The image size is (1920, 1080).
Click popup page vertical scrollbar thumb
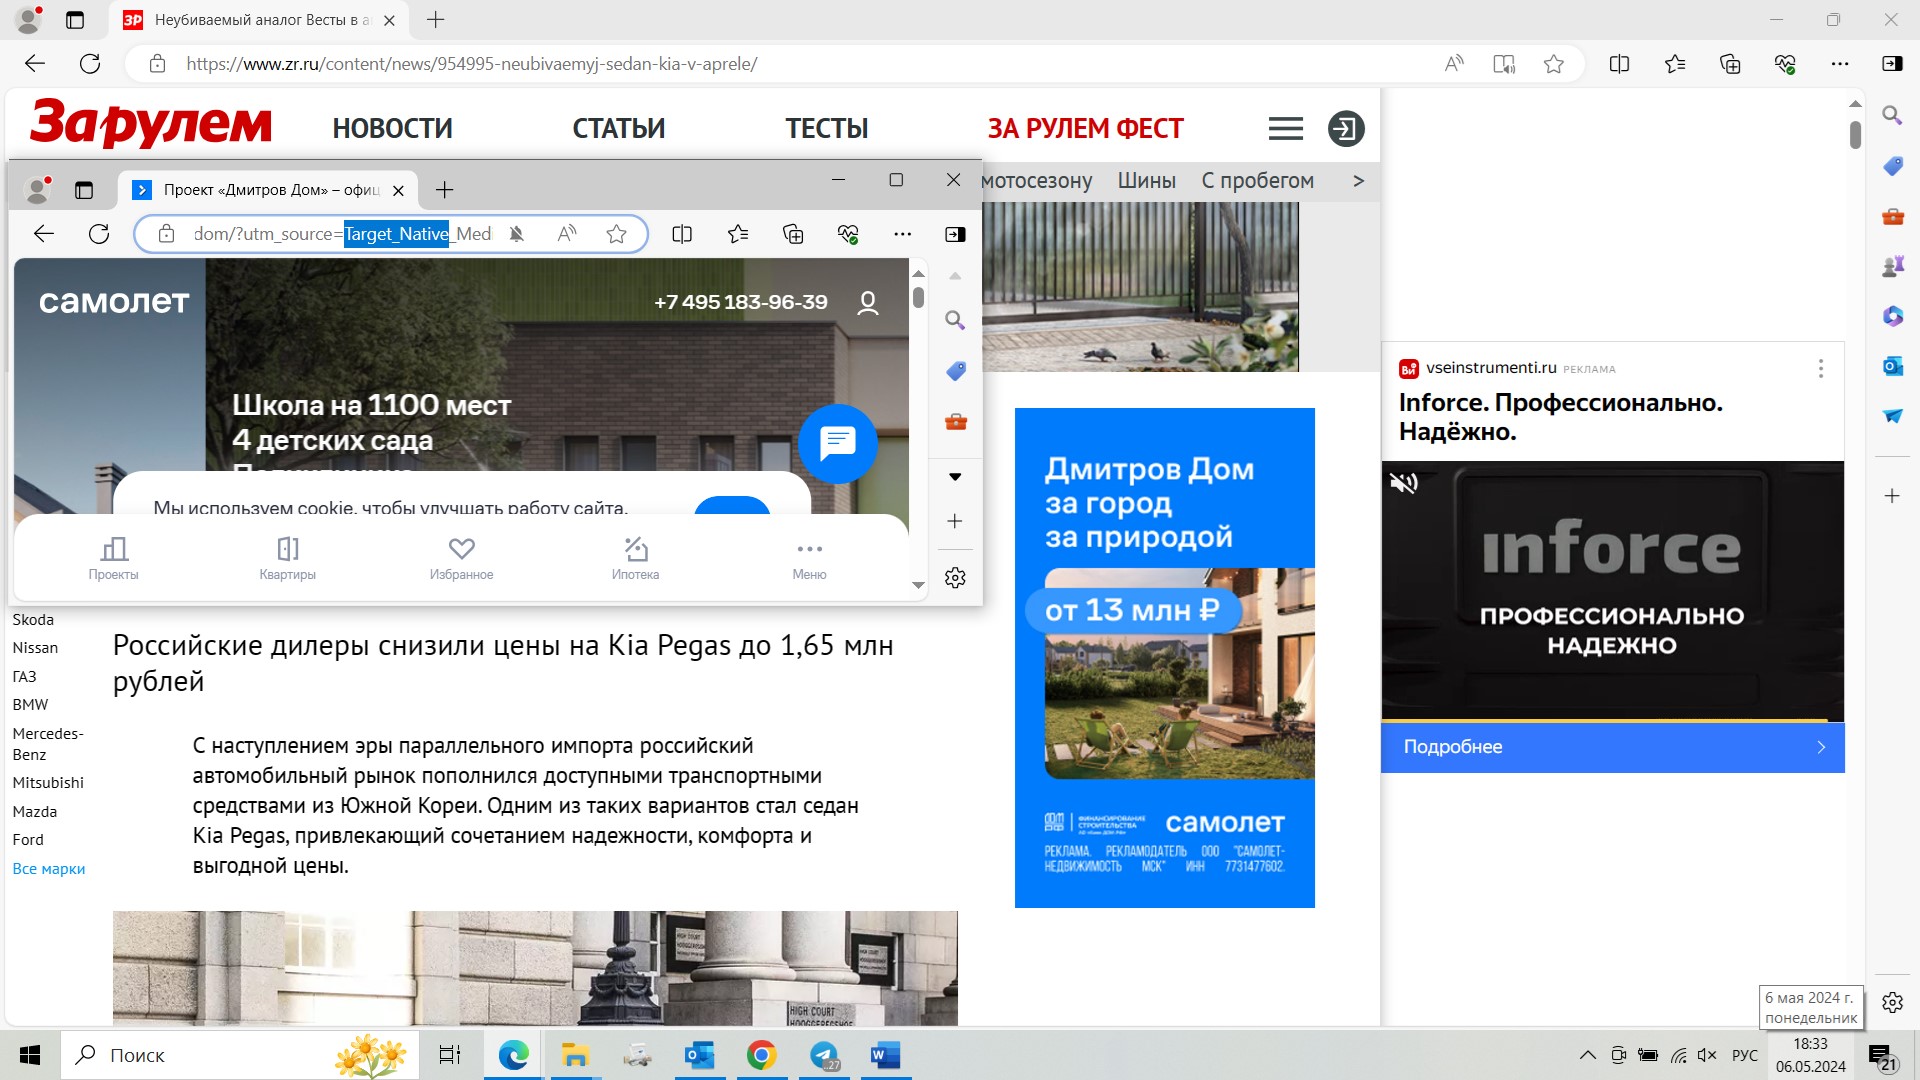tap(918, 298)
